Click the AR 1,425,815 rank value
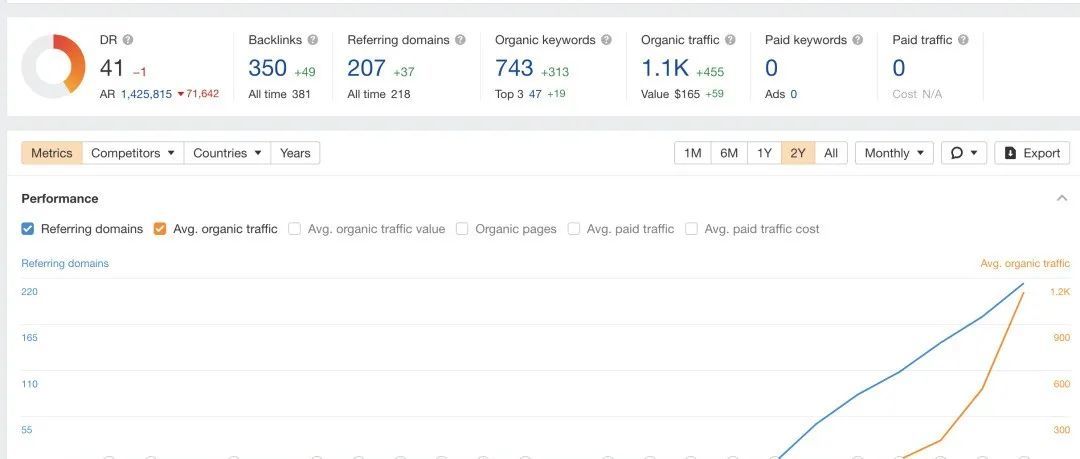This screenshot has height=459, width=1080. pyautogui.click(x=146, y=94)
